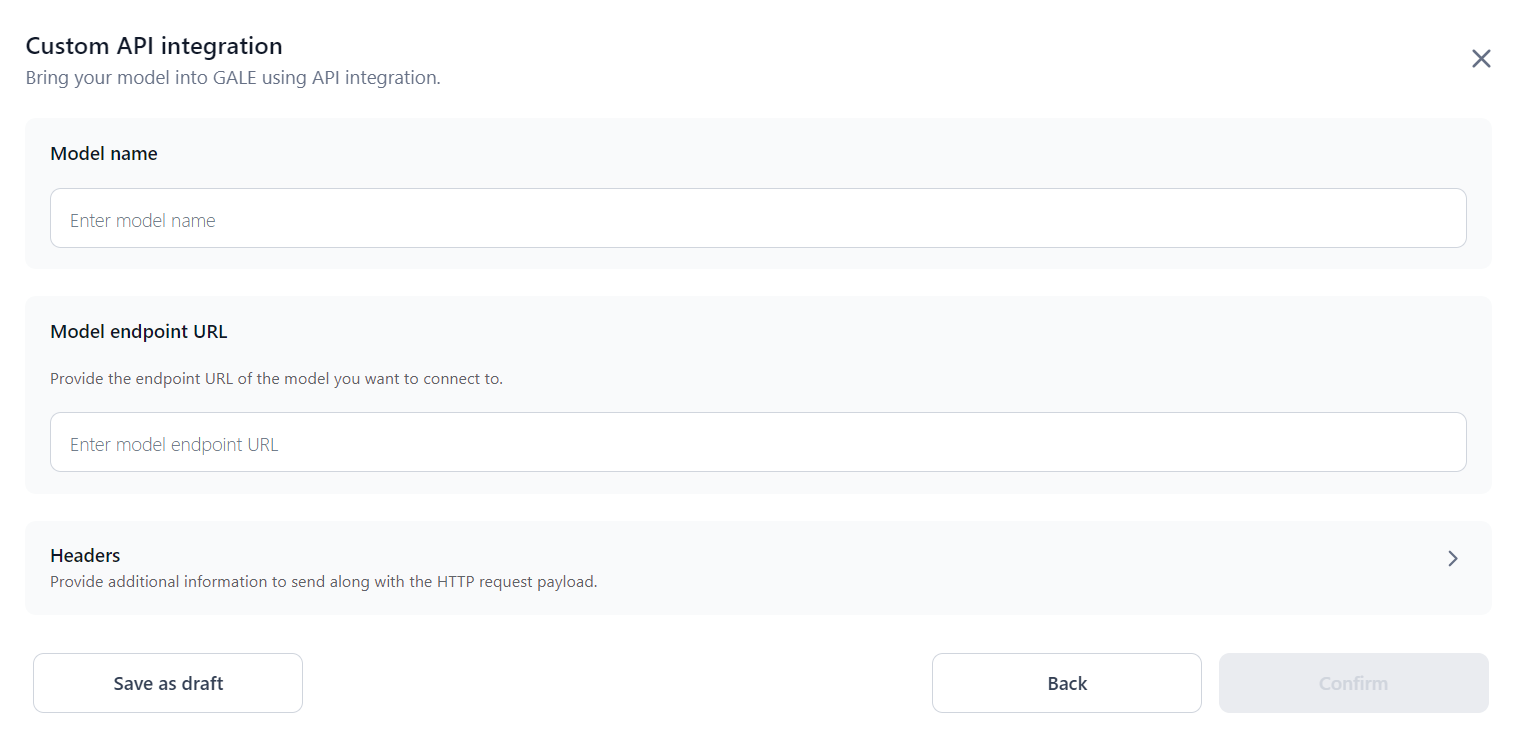The height and width of the screenshot is (735, 1517).
Task: Focus the Model endpoint URL input box
Action: pos(758,442)
